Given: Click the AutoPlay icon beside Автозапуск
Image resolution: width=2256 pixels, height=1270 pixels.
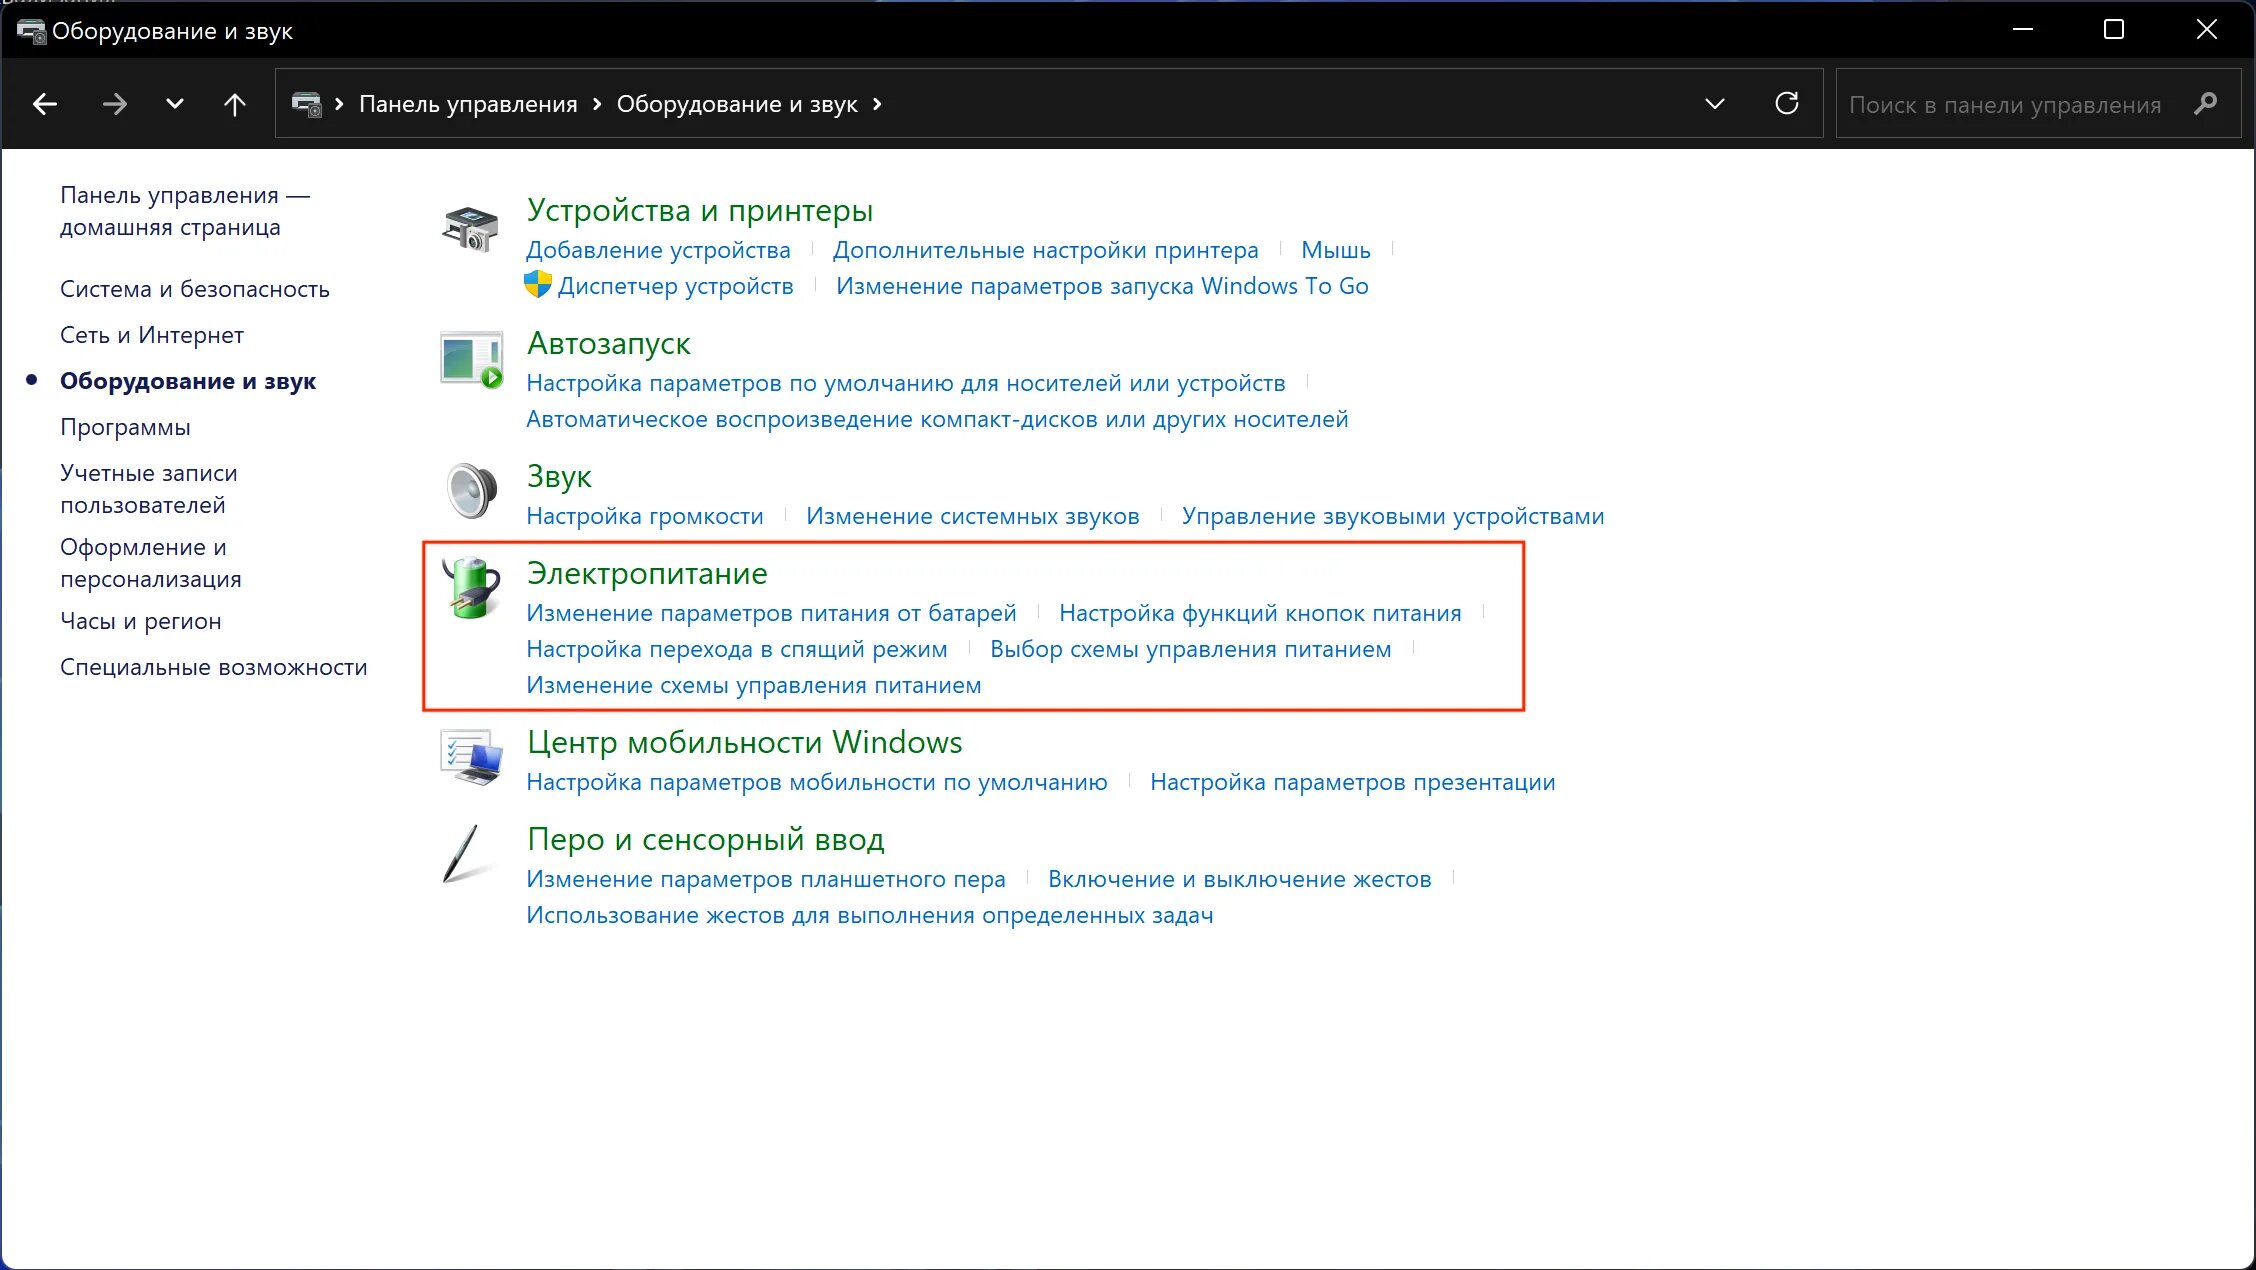Looking at the screenshot, I should (x=471, y=360).
